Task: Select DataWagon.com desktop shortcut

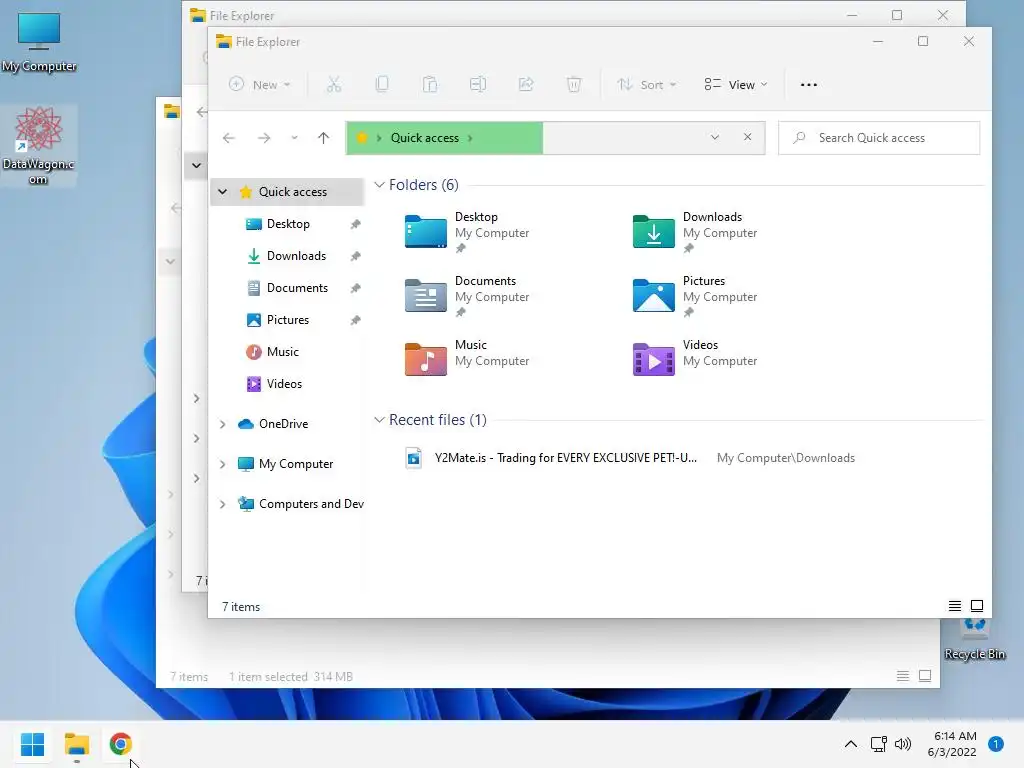Action: pyautogui.click(x=39, y=145)
